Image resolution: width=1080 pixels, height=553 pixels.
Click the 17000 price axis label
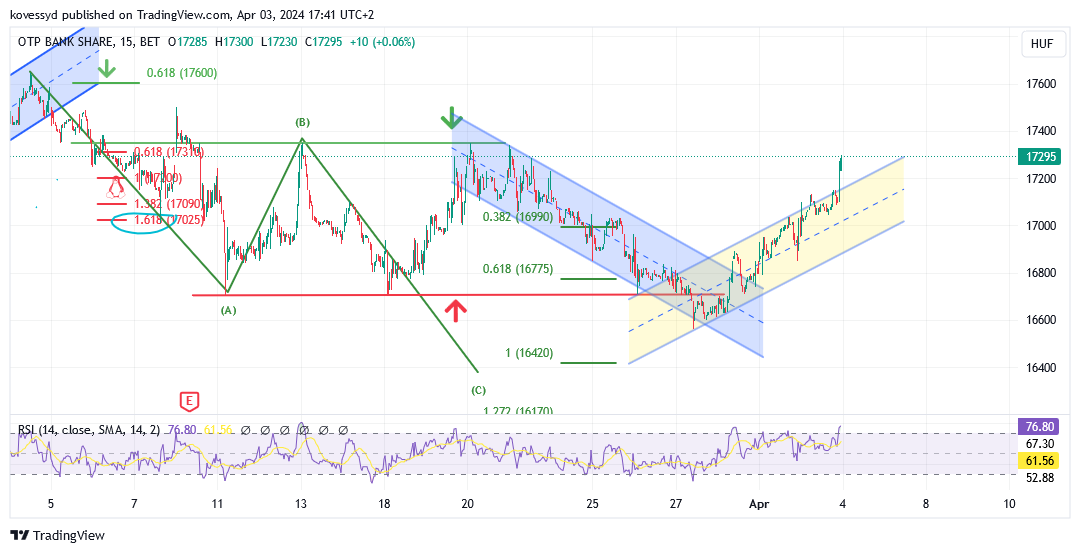click(1041, 226)
